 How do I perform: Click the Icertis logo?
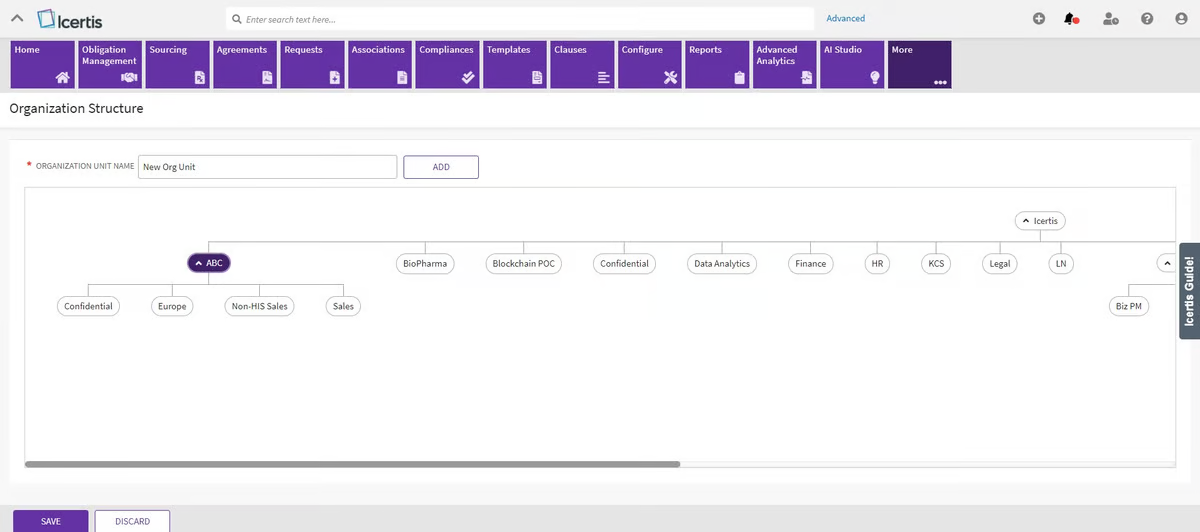click(68, 19)
